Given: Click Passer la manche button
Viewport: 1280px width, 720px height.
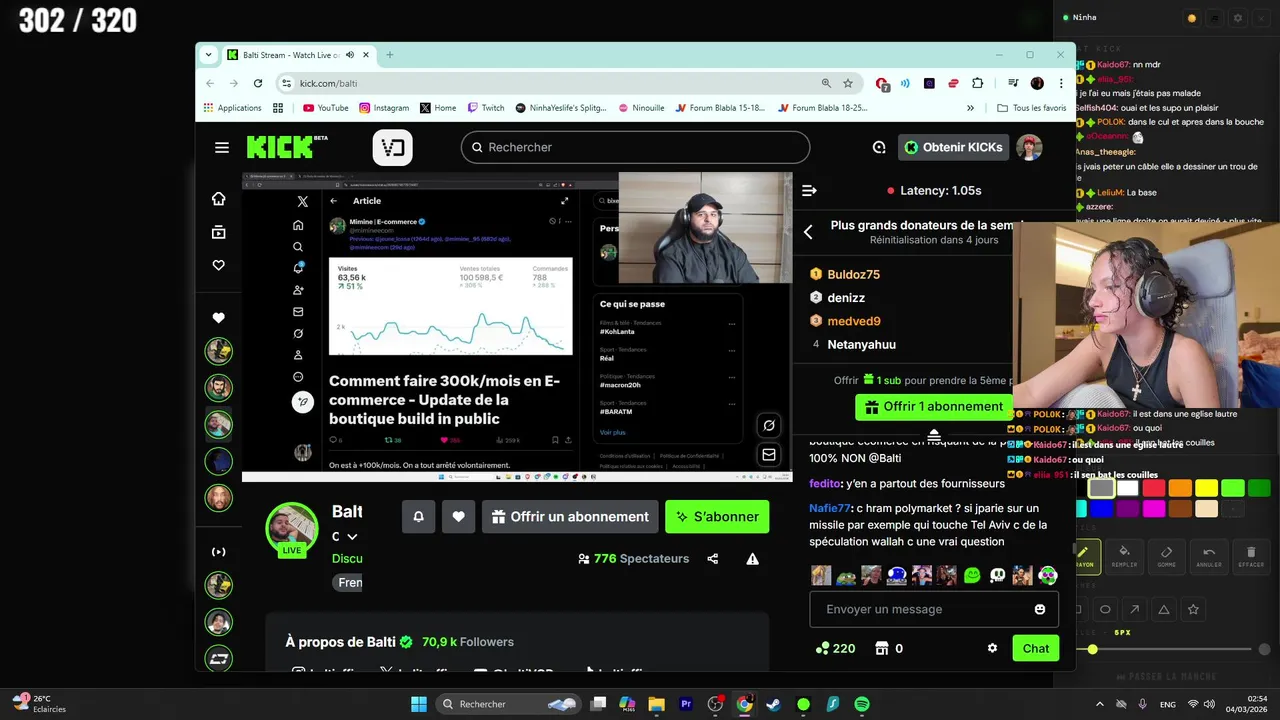Looking at the screenshot, I should coord(1165,677).
